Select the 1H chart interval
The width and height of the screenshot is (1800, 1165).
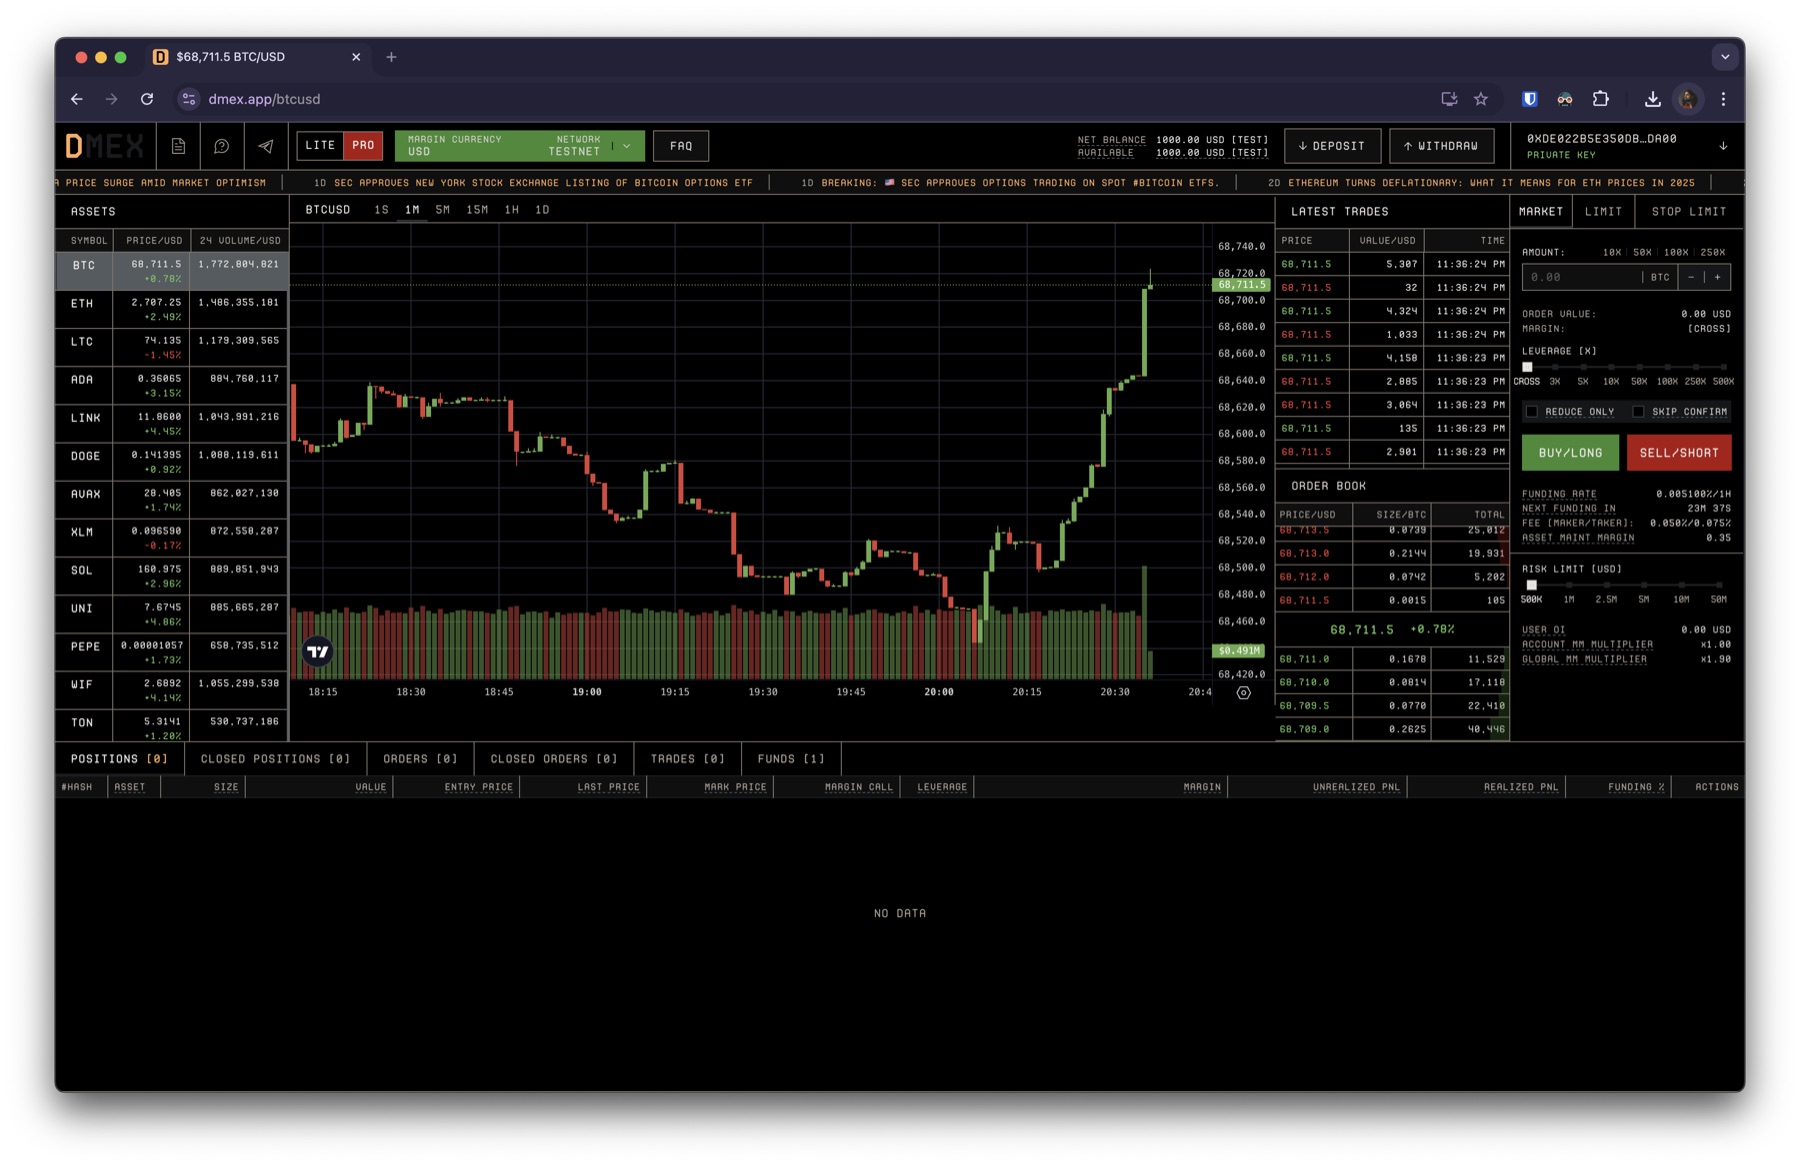pyautogui.click(x=511, y=210)
